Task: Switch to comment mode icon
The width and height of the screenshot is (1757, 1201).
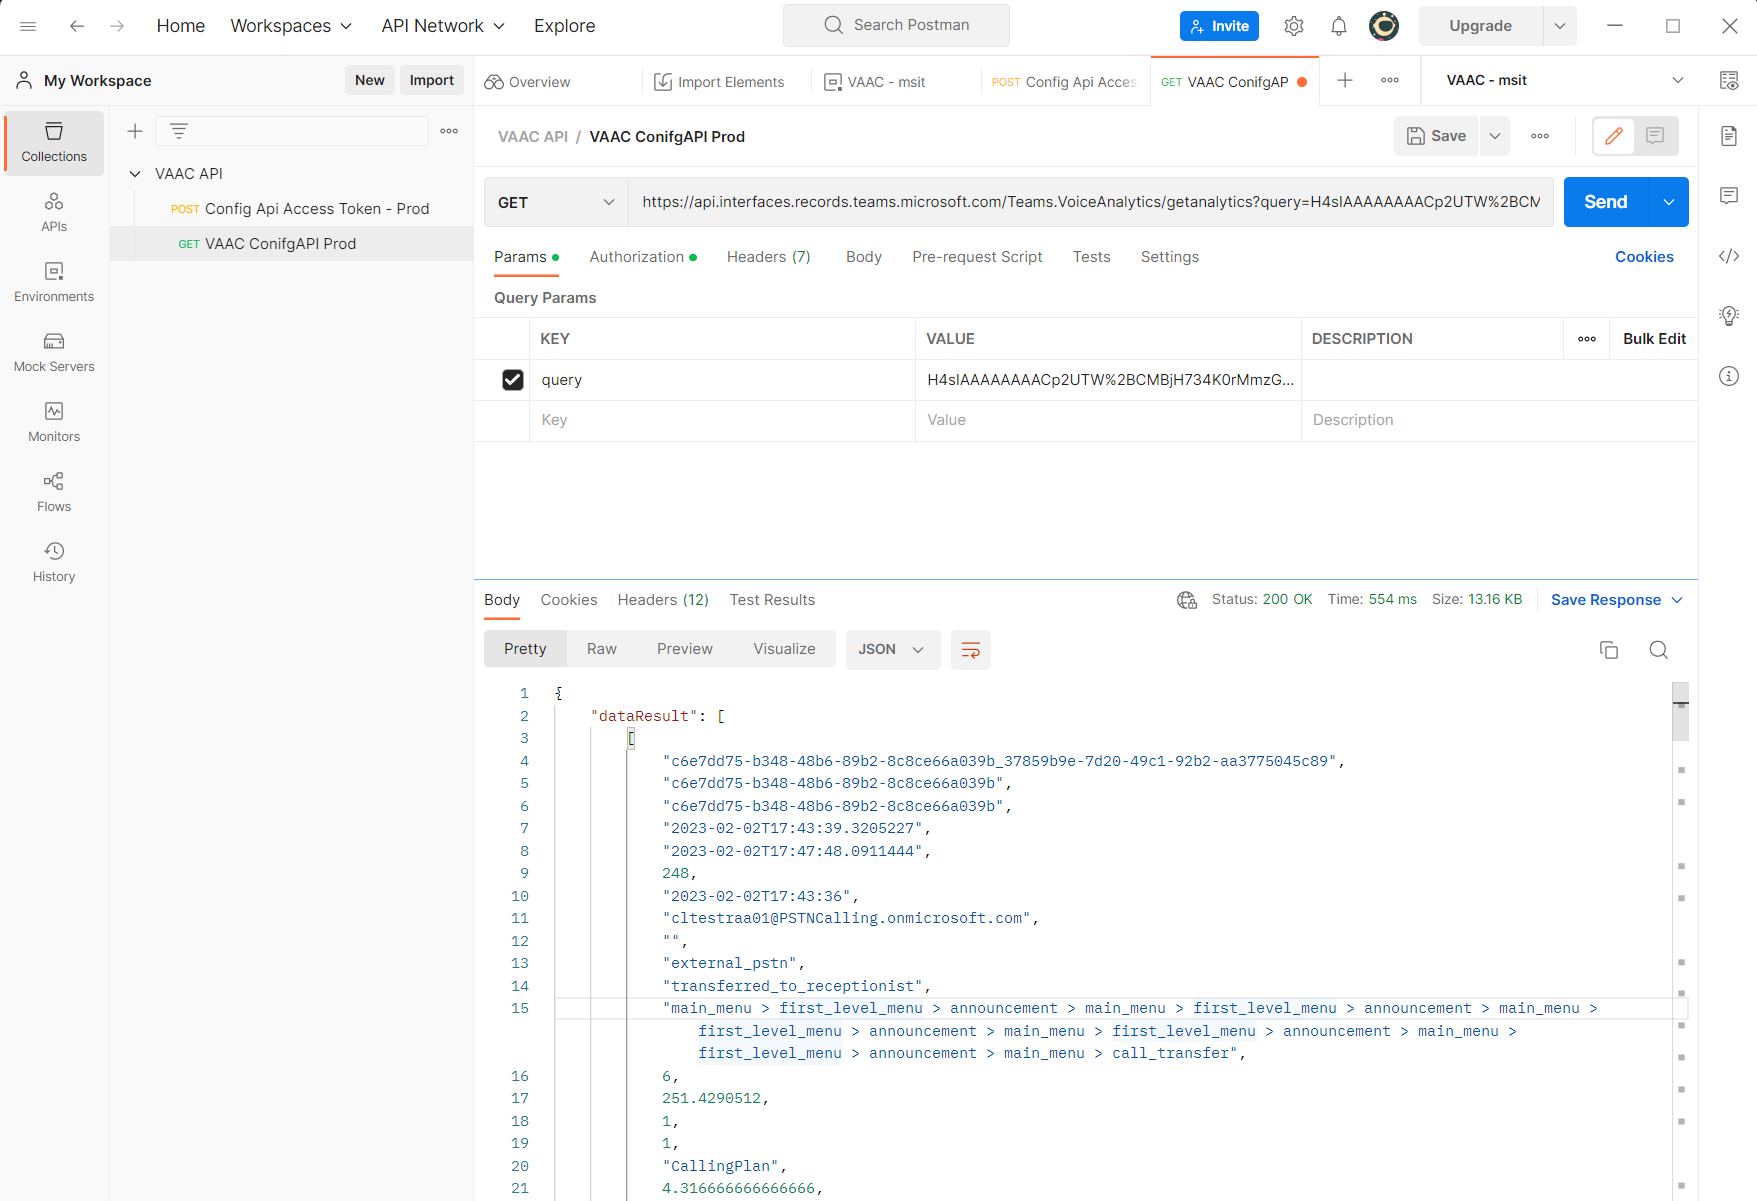Action: click(x=1655, y=136)
